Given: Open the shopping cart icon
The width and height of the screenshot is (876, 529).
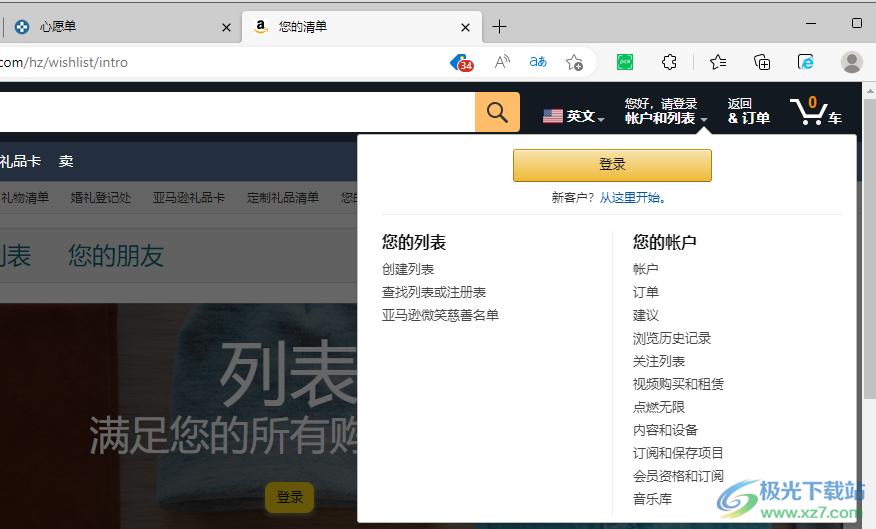Looking at the screenshot, I should click(816, 111).
